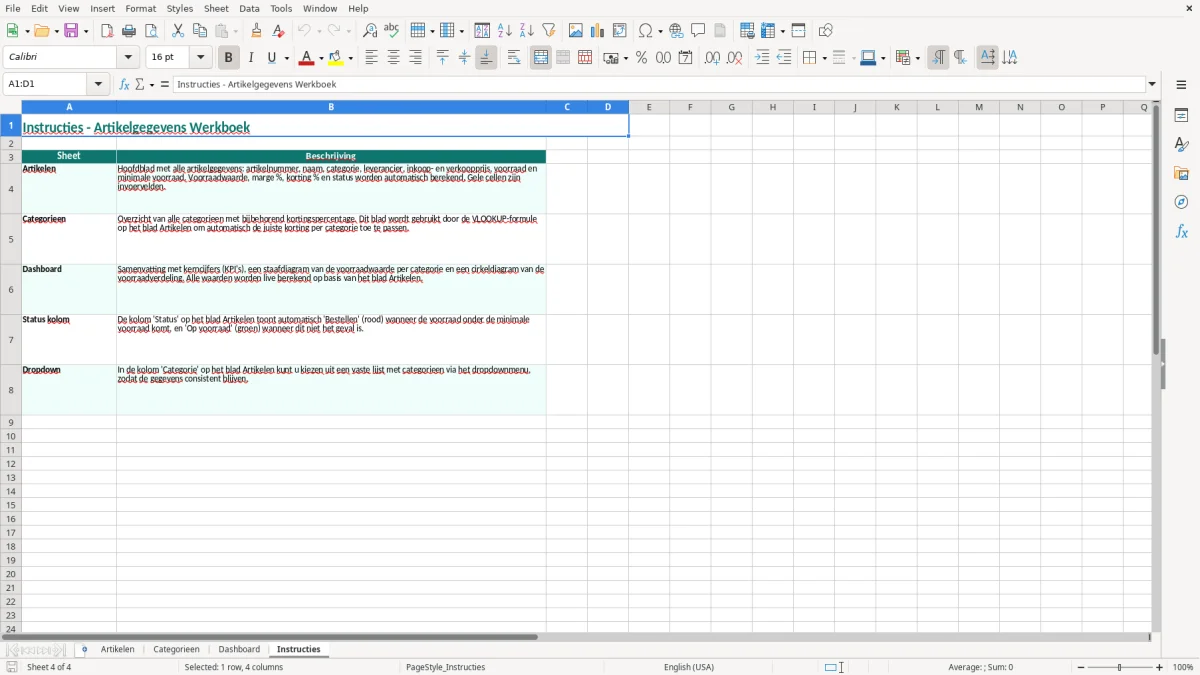The width and height of the screenshot is (1200, 675).
Task: Open the Conditional Formatting dropdown arrow
Action: pyautogui.click(x=917, y=58)
